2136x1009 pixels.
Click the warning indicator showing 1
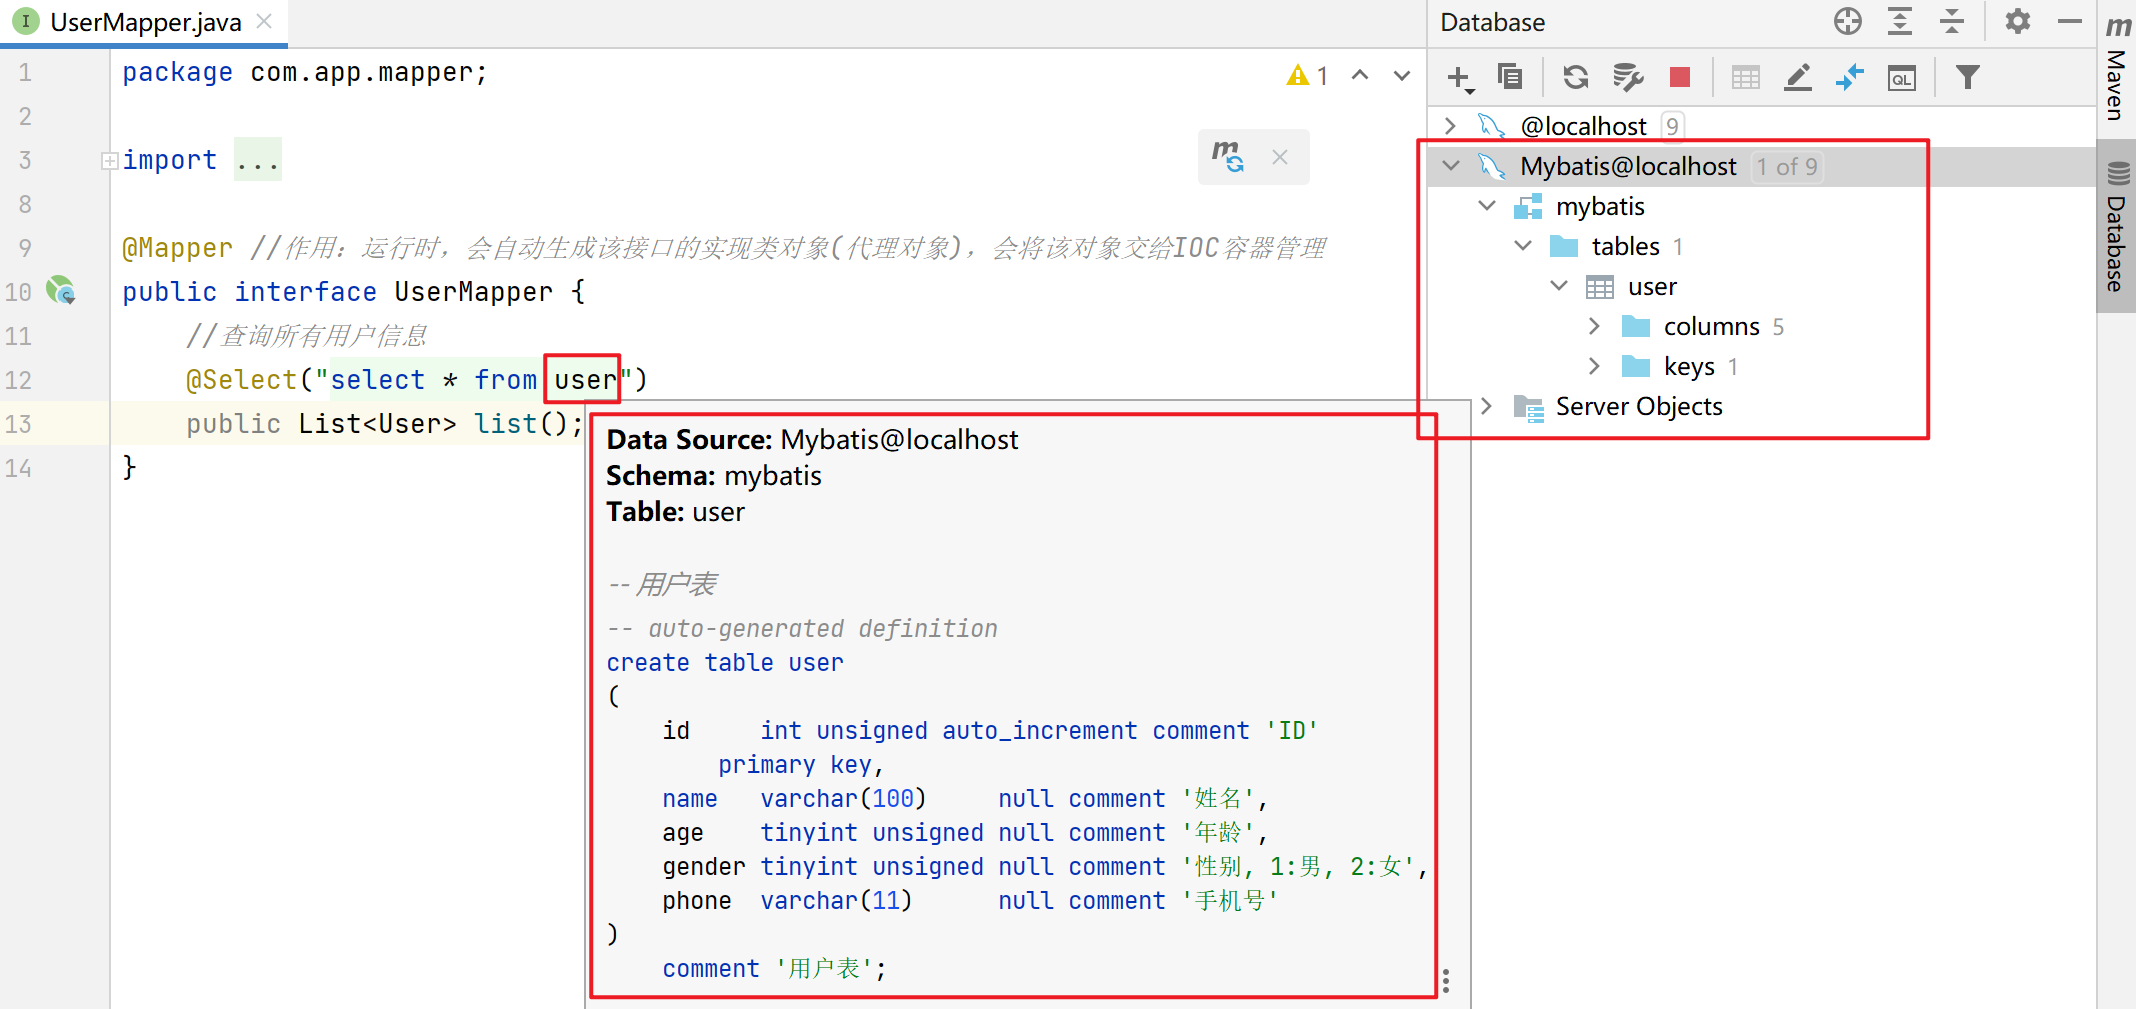1308,75
